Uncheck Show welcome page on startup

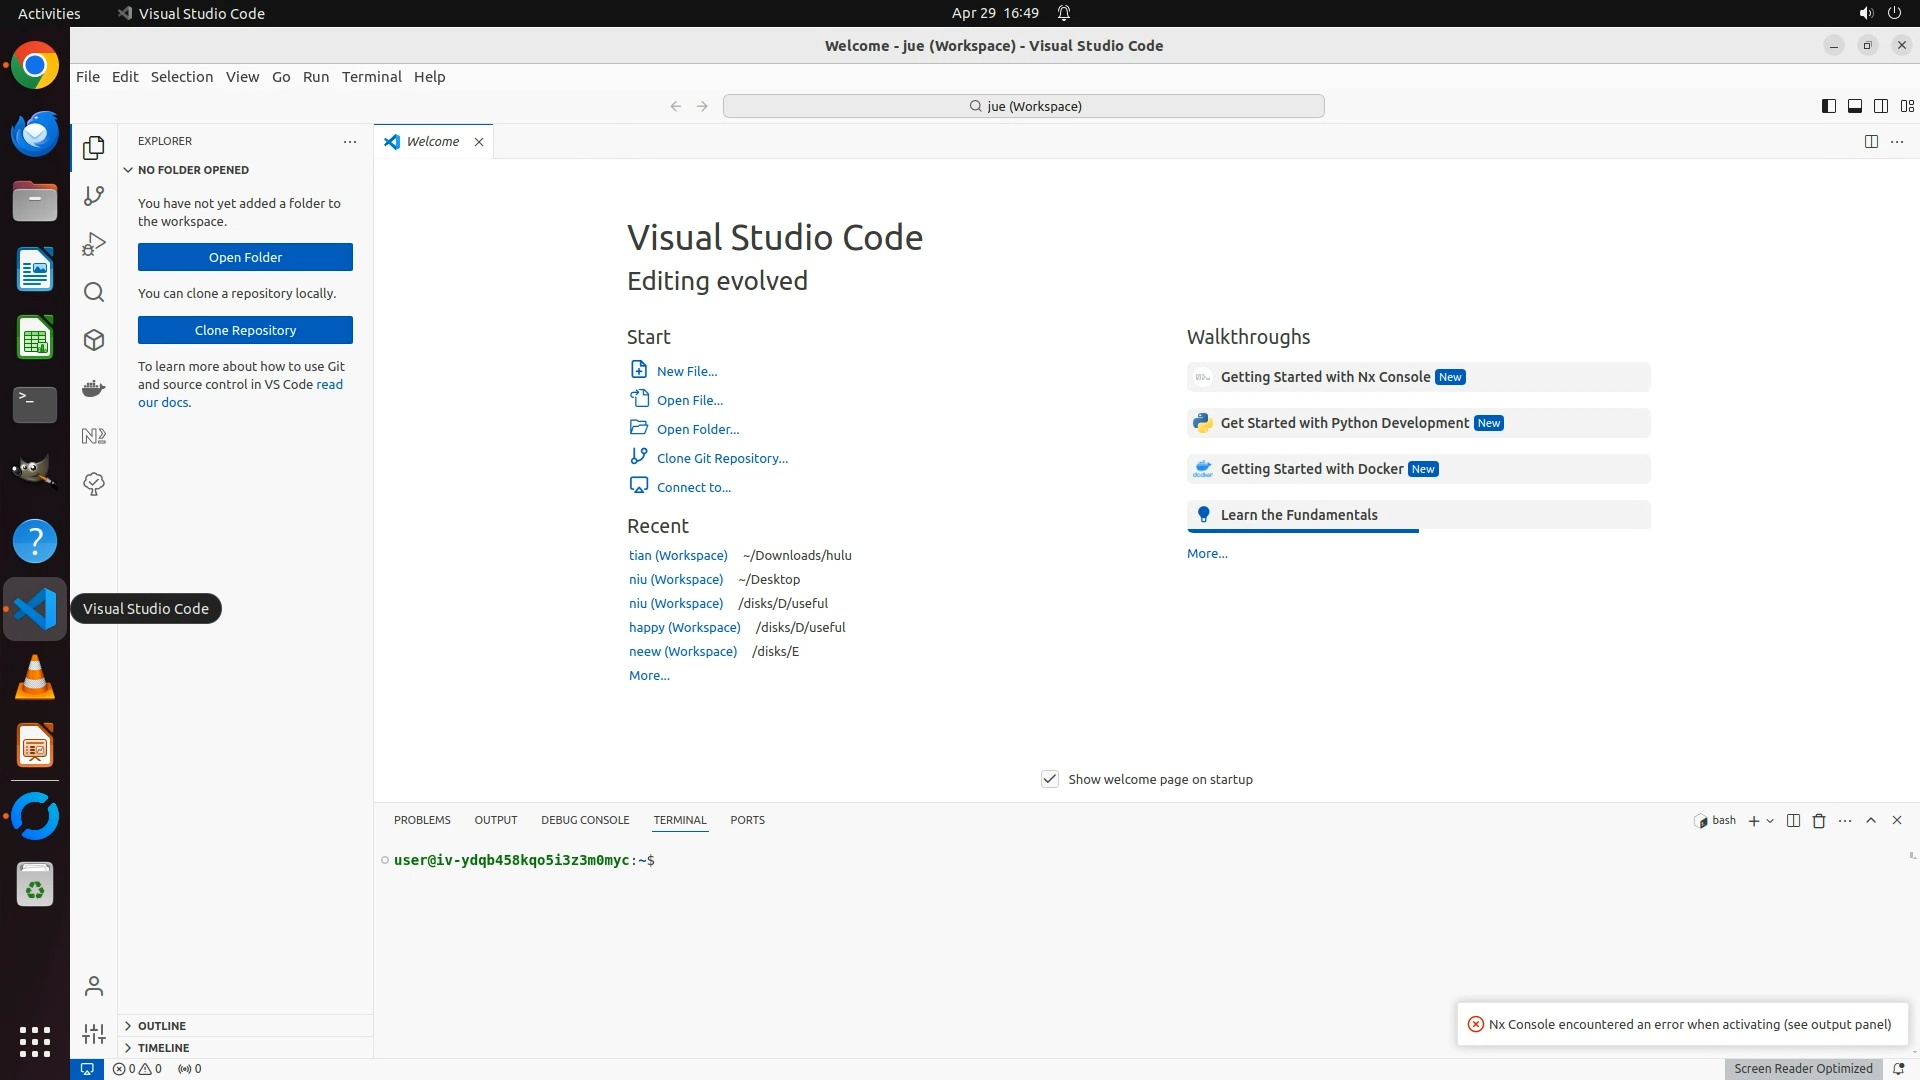coord(1049,779)
